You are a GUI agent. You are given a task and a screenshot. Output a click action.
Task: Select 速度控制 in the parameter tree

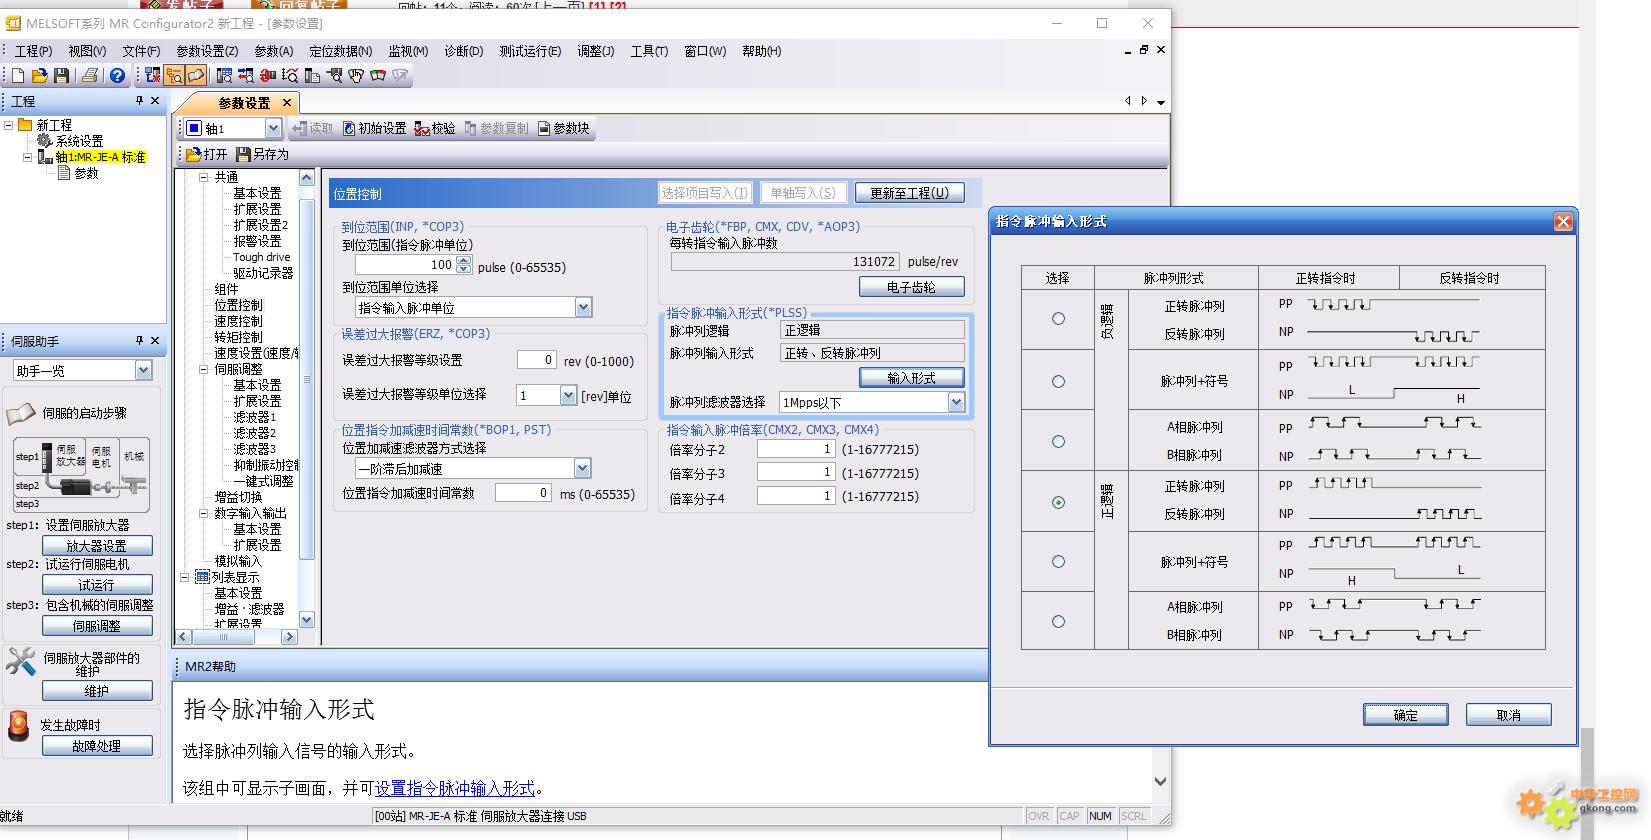(238, 321)
